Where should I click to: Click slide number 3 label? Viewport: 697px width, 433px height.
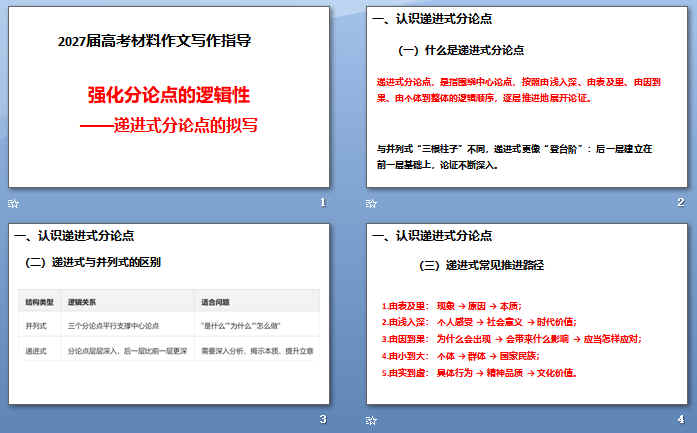(323, 419)
